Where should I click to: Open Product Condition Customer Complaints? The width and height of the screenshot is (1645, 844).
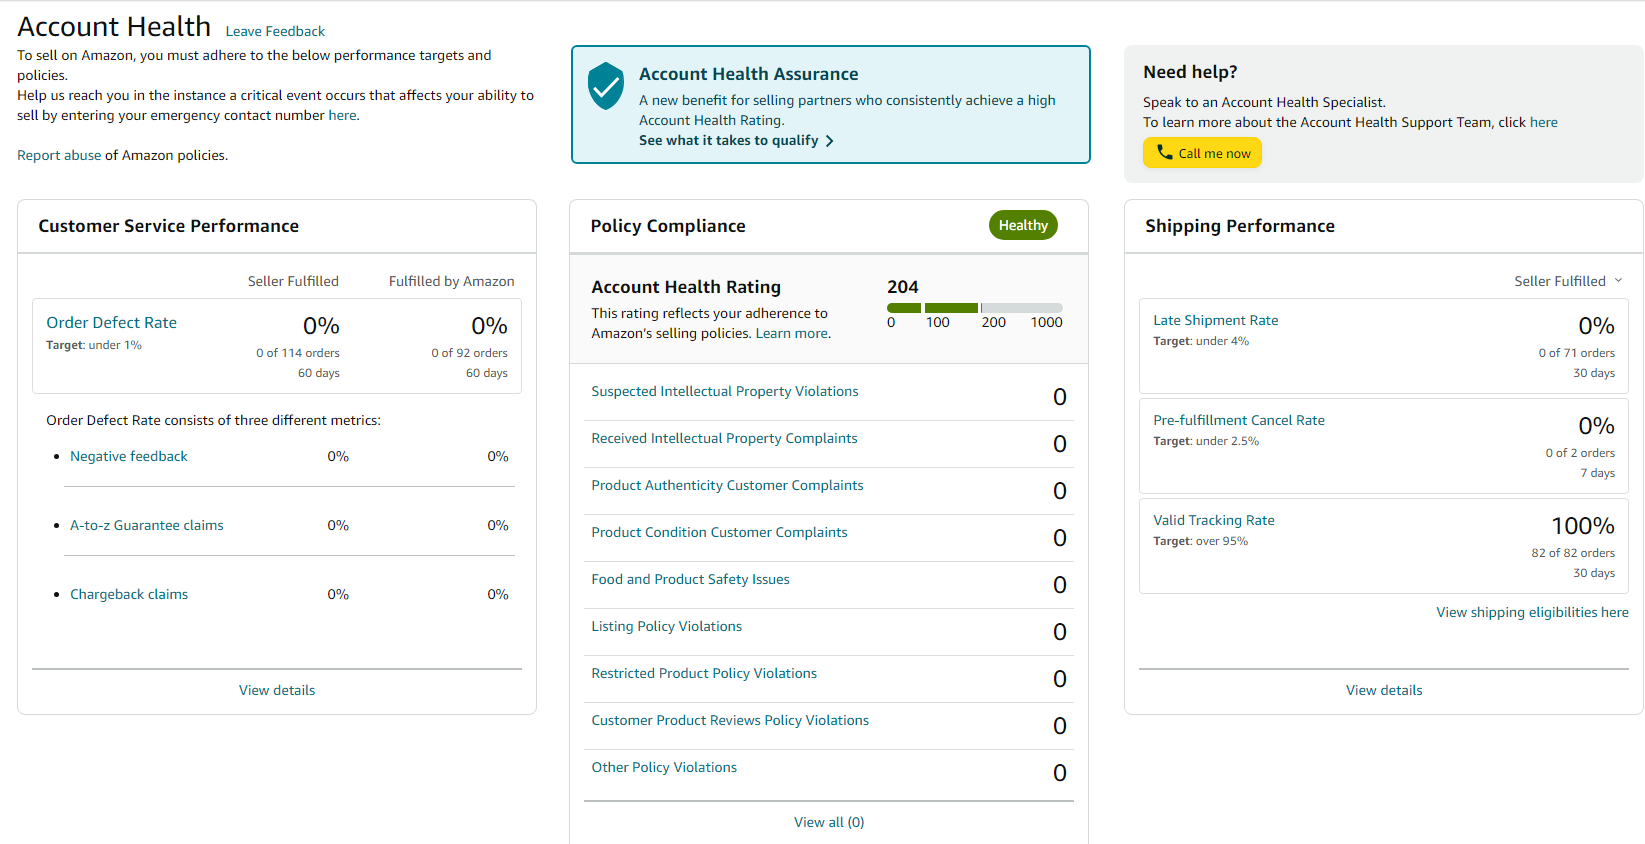(x=719, y=532)
